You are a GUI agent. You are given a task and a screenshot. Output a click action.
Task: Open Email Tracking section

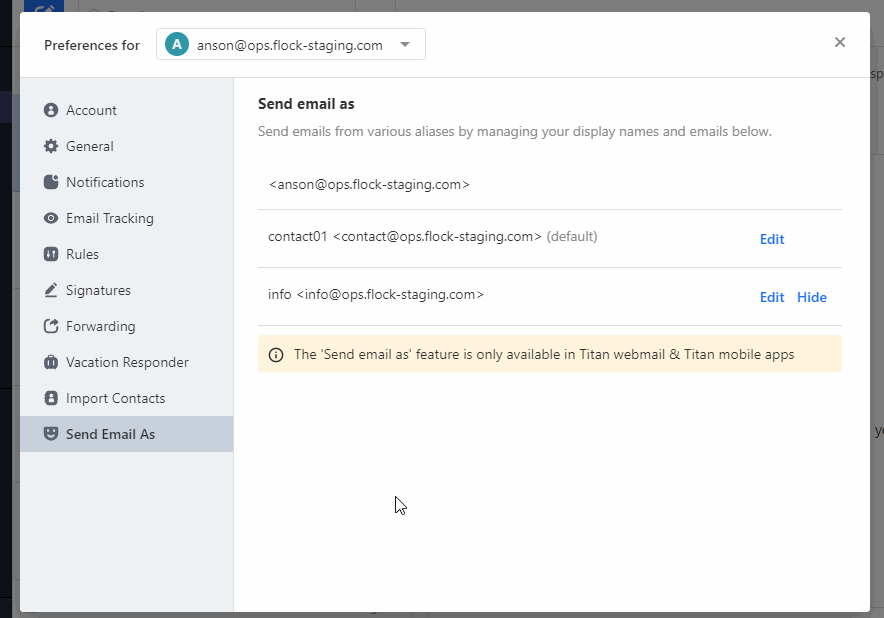[127, 218]
